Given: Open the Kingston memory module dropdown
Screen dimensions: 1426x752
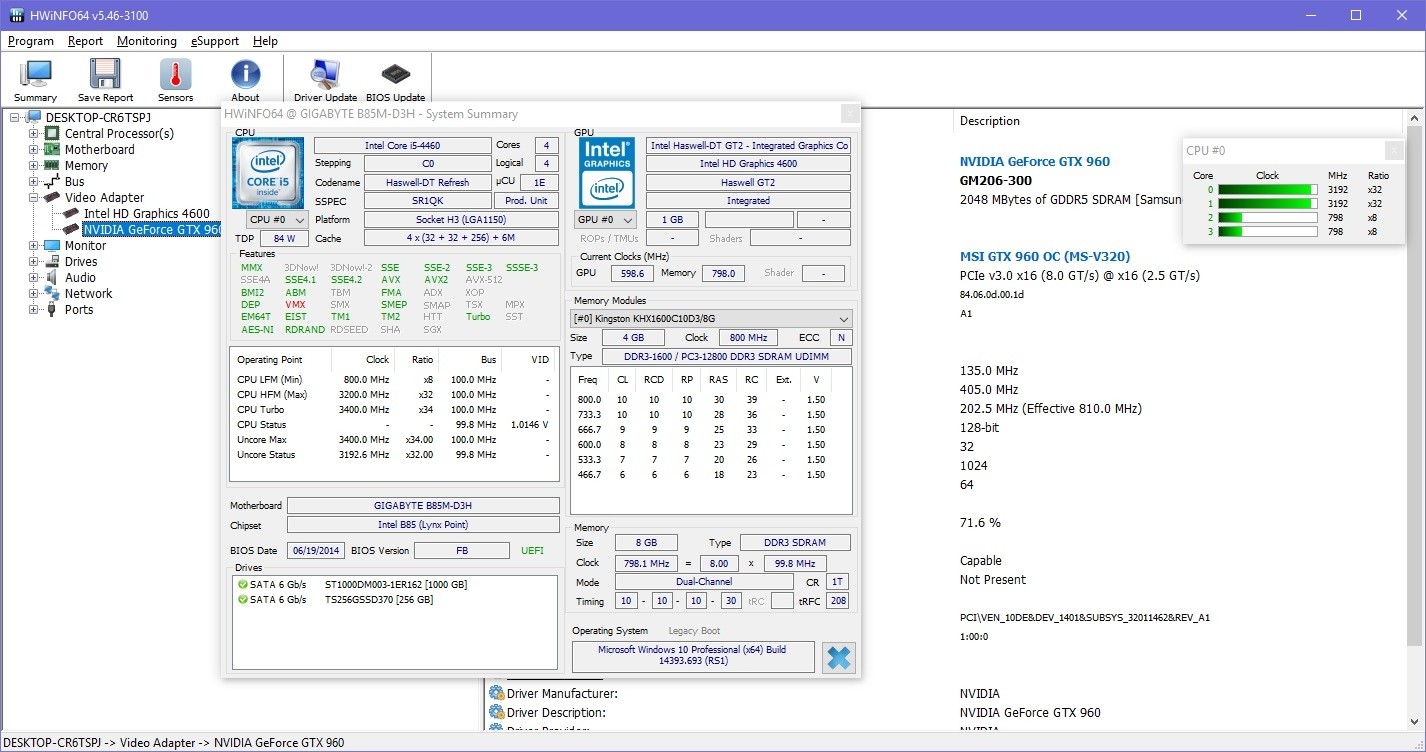Looking at the screenshot, I should pos(711,319).
